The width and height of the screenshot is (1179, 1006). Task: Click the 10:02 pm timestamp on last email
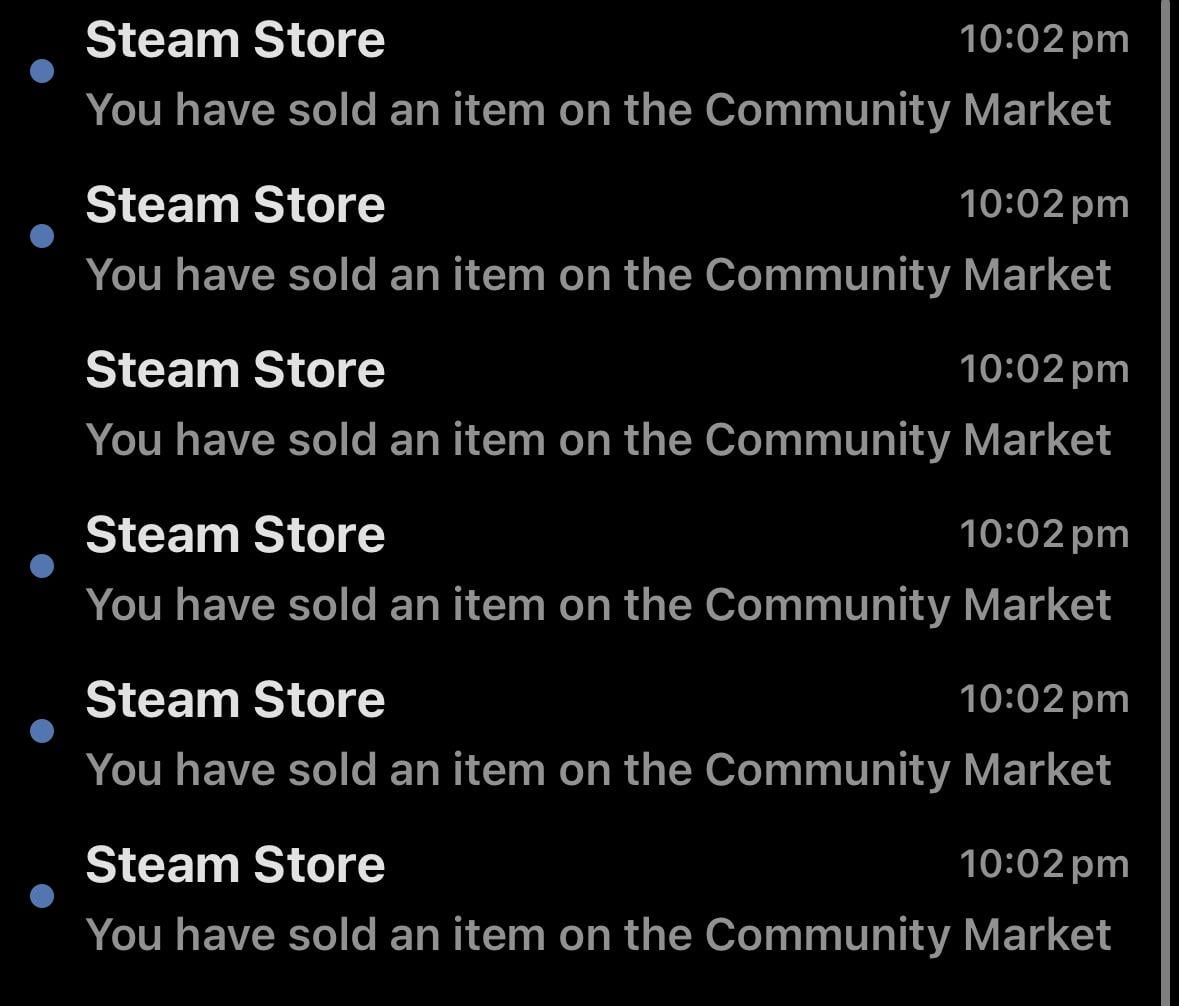pyautogui.click(x=1043, y=865)
